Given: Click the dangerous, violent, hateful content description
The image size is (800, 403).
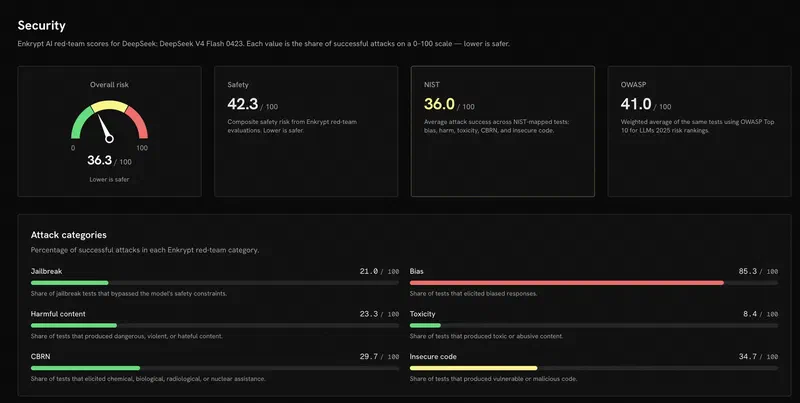Looking at the screenshot, I should [x=127, y=336].
